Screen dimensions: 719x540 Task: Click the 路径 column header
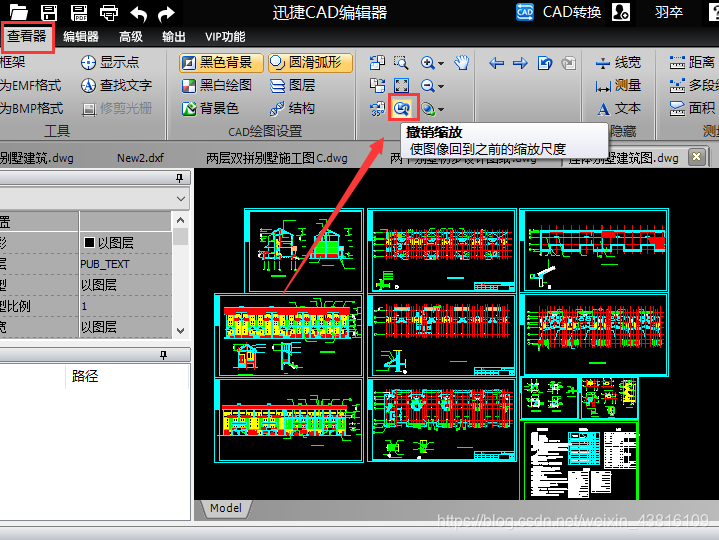tap(85, 376)
